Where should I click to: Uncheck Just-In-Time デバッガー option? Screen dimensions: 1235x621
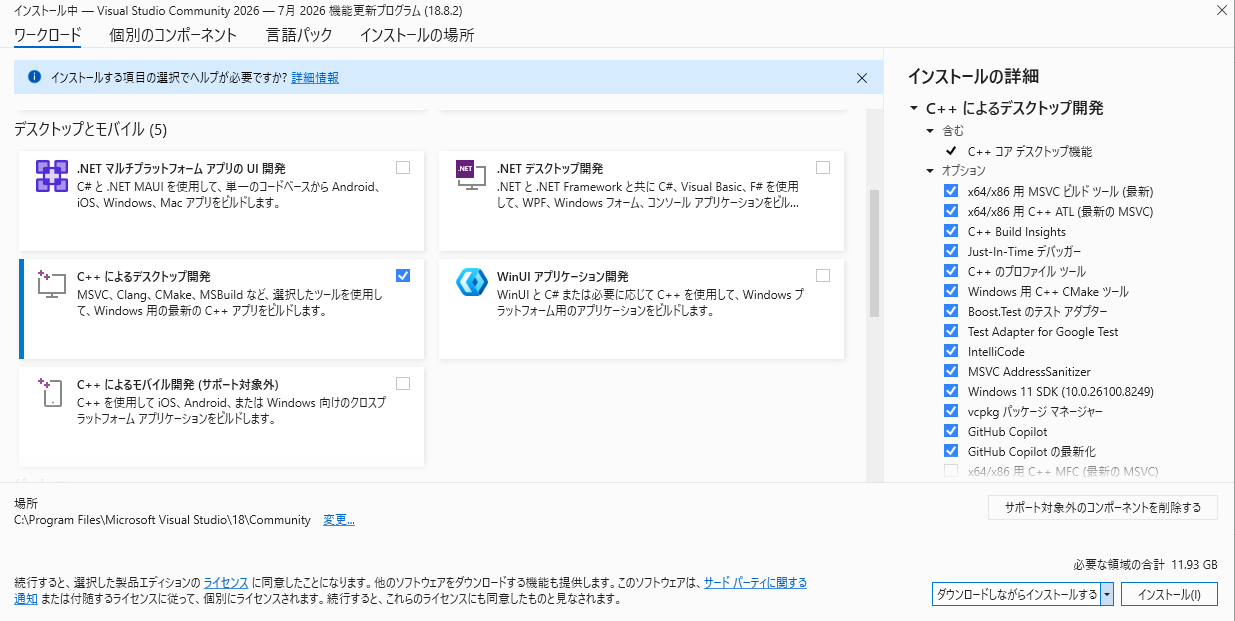tap(951, 251)
